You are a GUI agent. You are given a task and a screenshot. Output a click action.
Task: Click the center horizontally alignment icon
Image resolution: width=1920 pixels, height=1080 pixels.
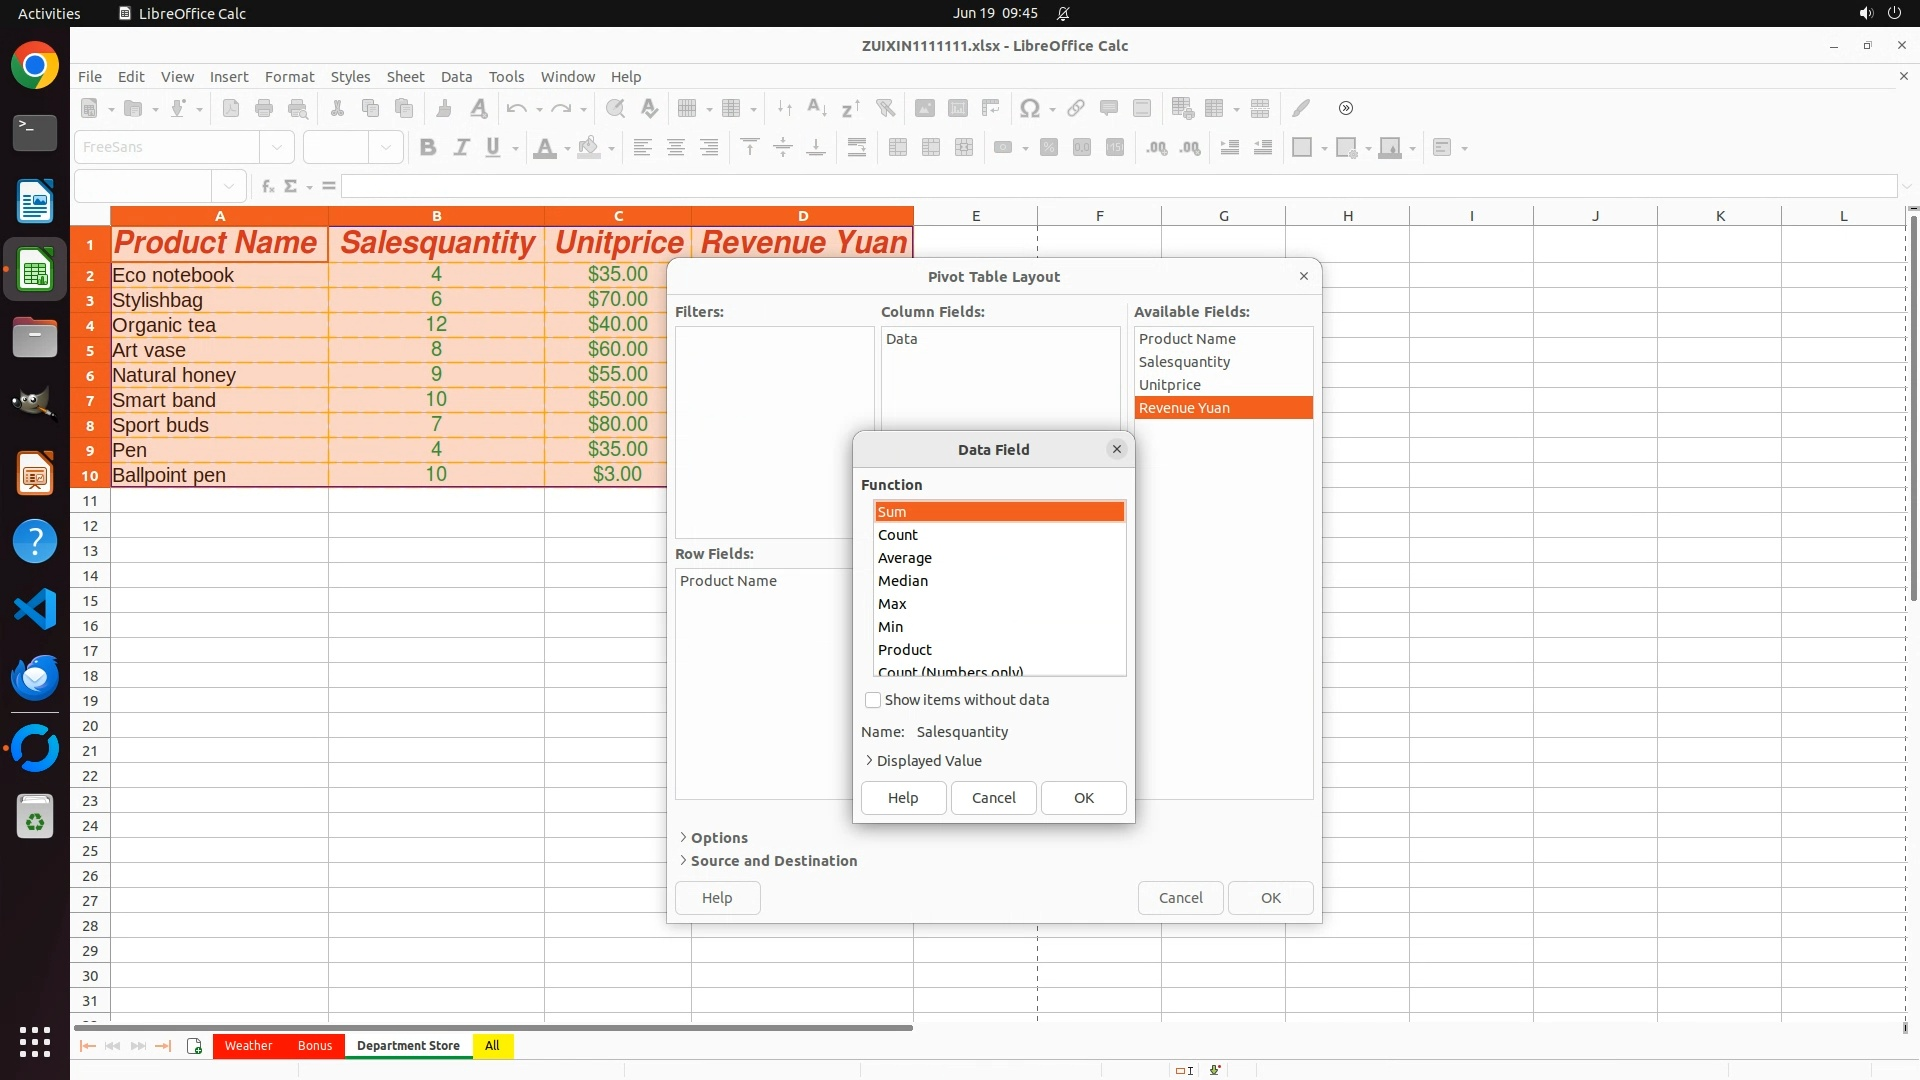tap(676, 148)
